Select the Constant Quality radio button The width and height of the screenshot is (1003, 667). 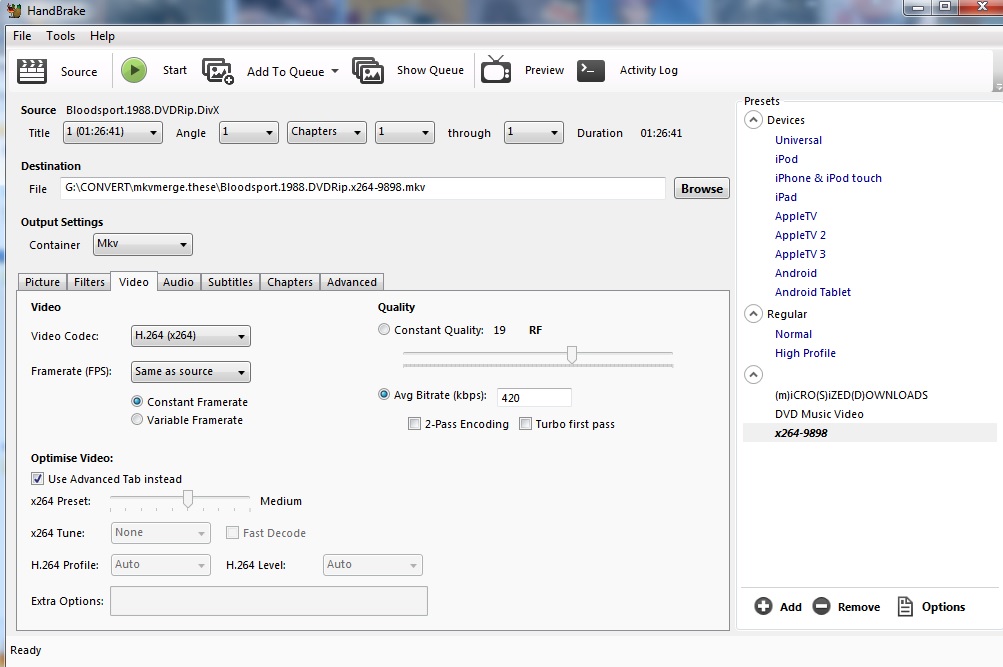coord(385,330)
